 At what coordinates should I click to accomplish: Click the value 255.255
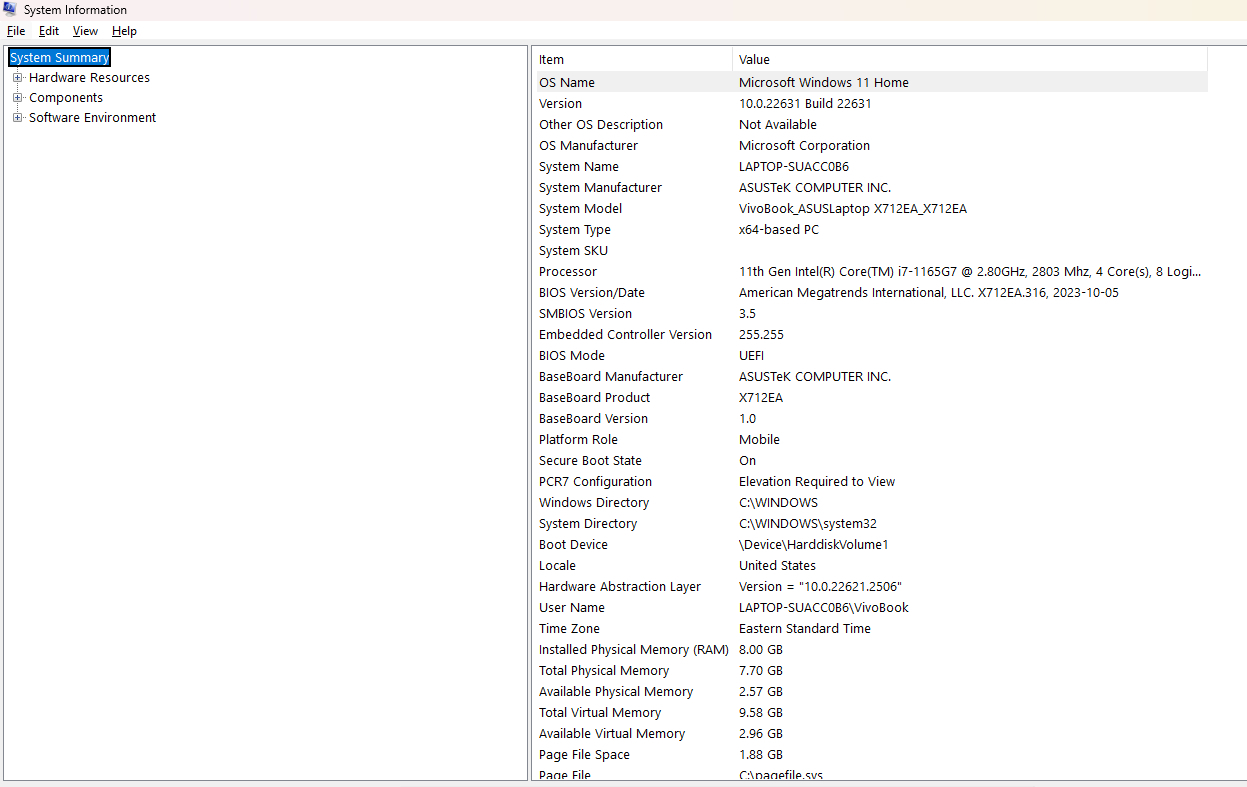pos(761,335)
